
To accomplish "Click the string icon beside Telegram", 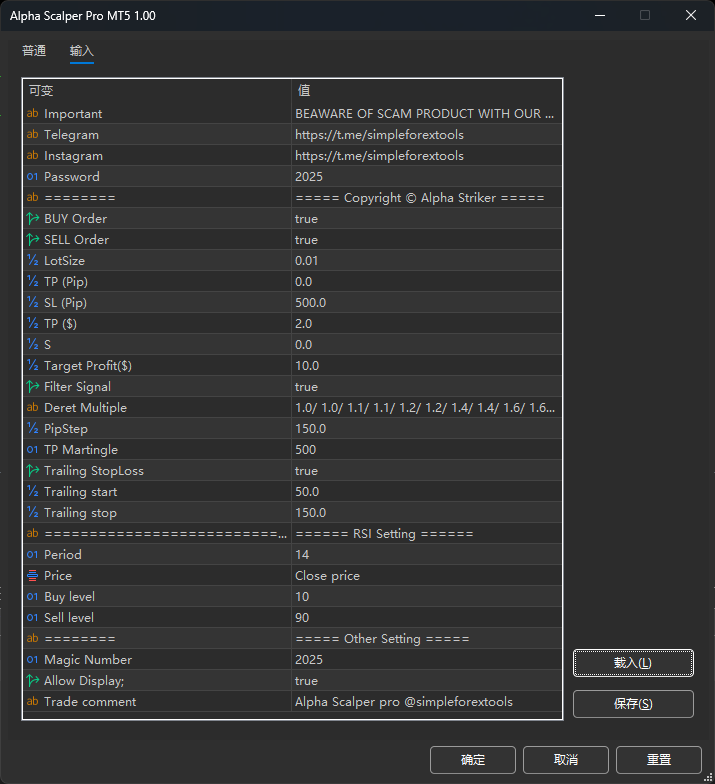I will point(32,135).
